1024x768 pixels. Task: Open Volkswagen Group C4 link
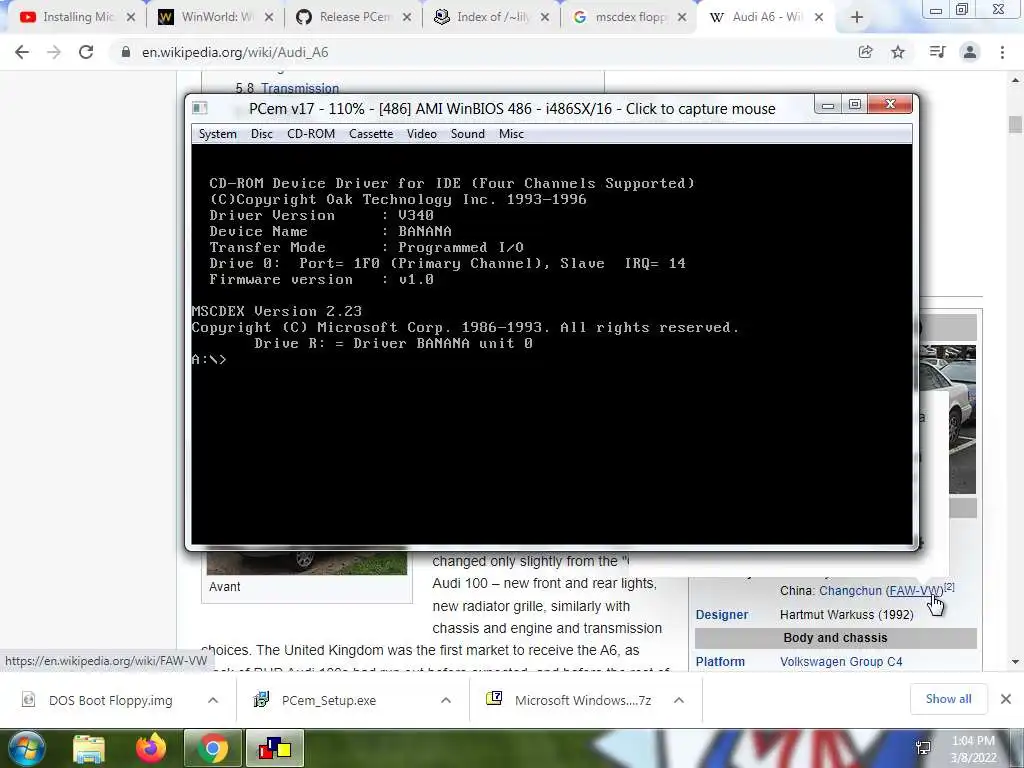tap(841, 662)
